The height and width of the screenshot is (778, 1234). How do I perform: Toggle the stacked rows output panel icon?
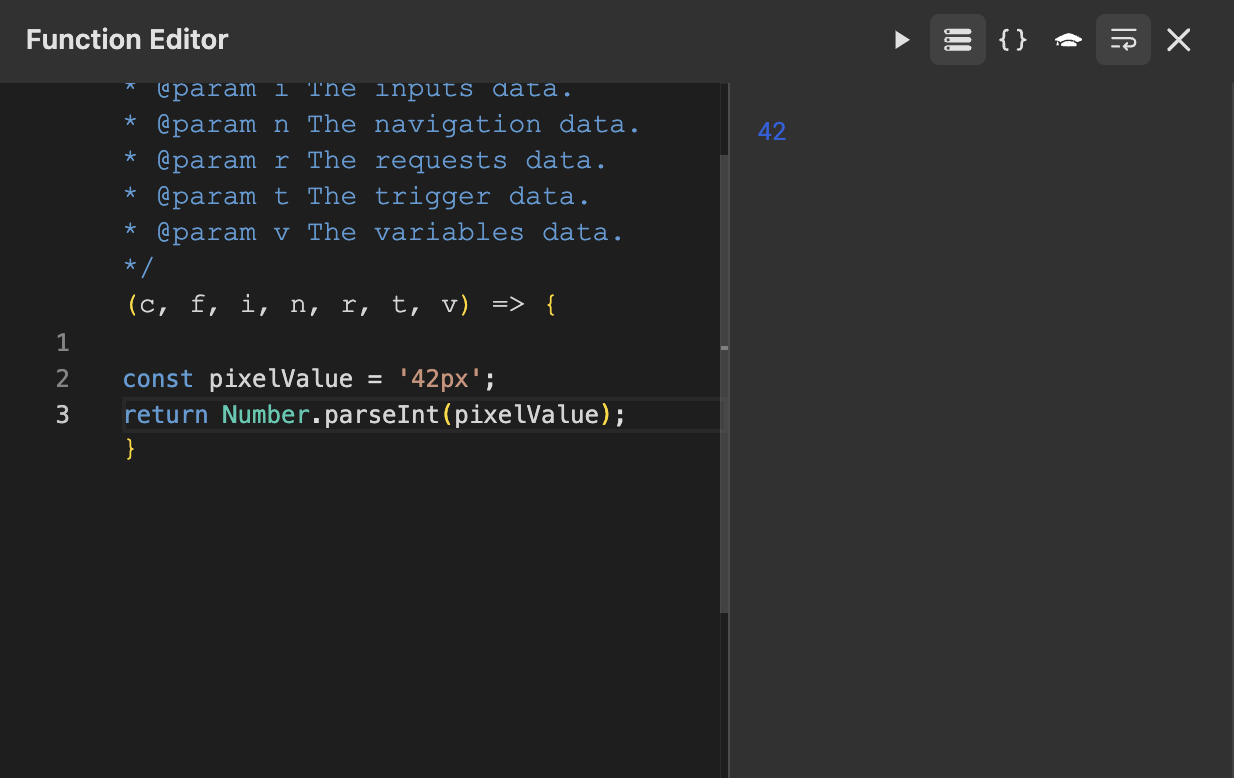958,40
